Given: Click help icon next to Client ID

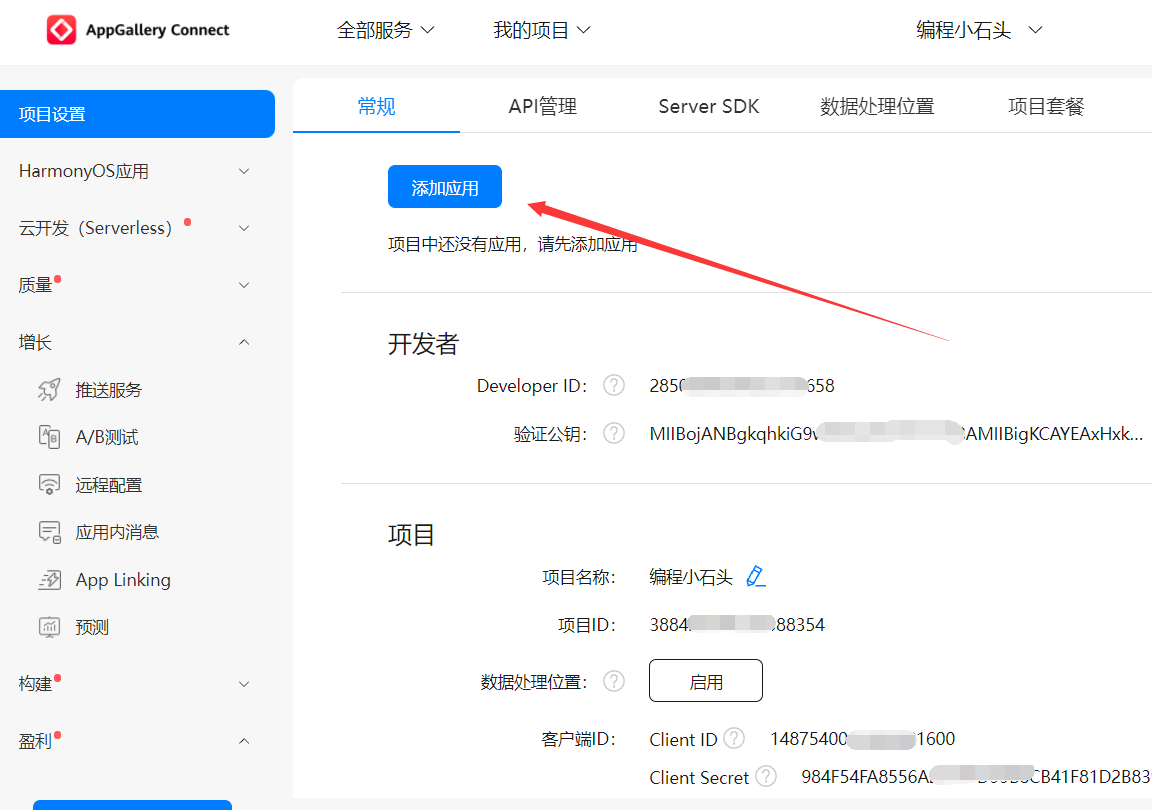Looking at the screenshot, I should 734,738.
